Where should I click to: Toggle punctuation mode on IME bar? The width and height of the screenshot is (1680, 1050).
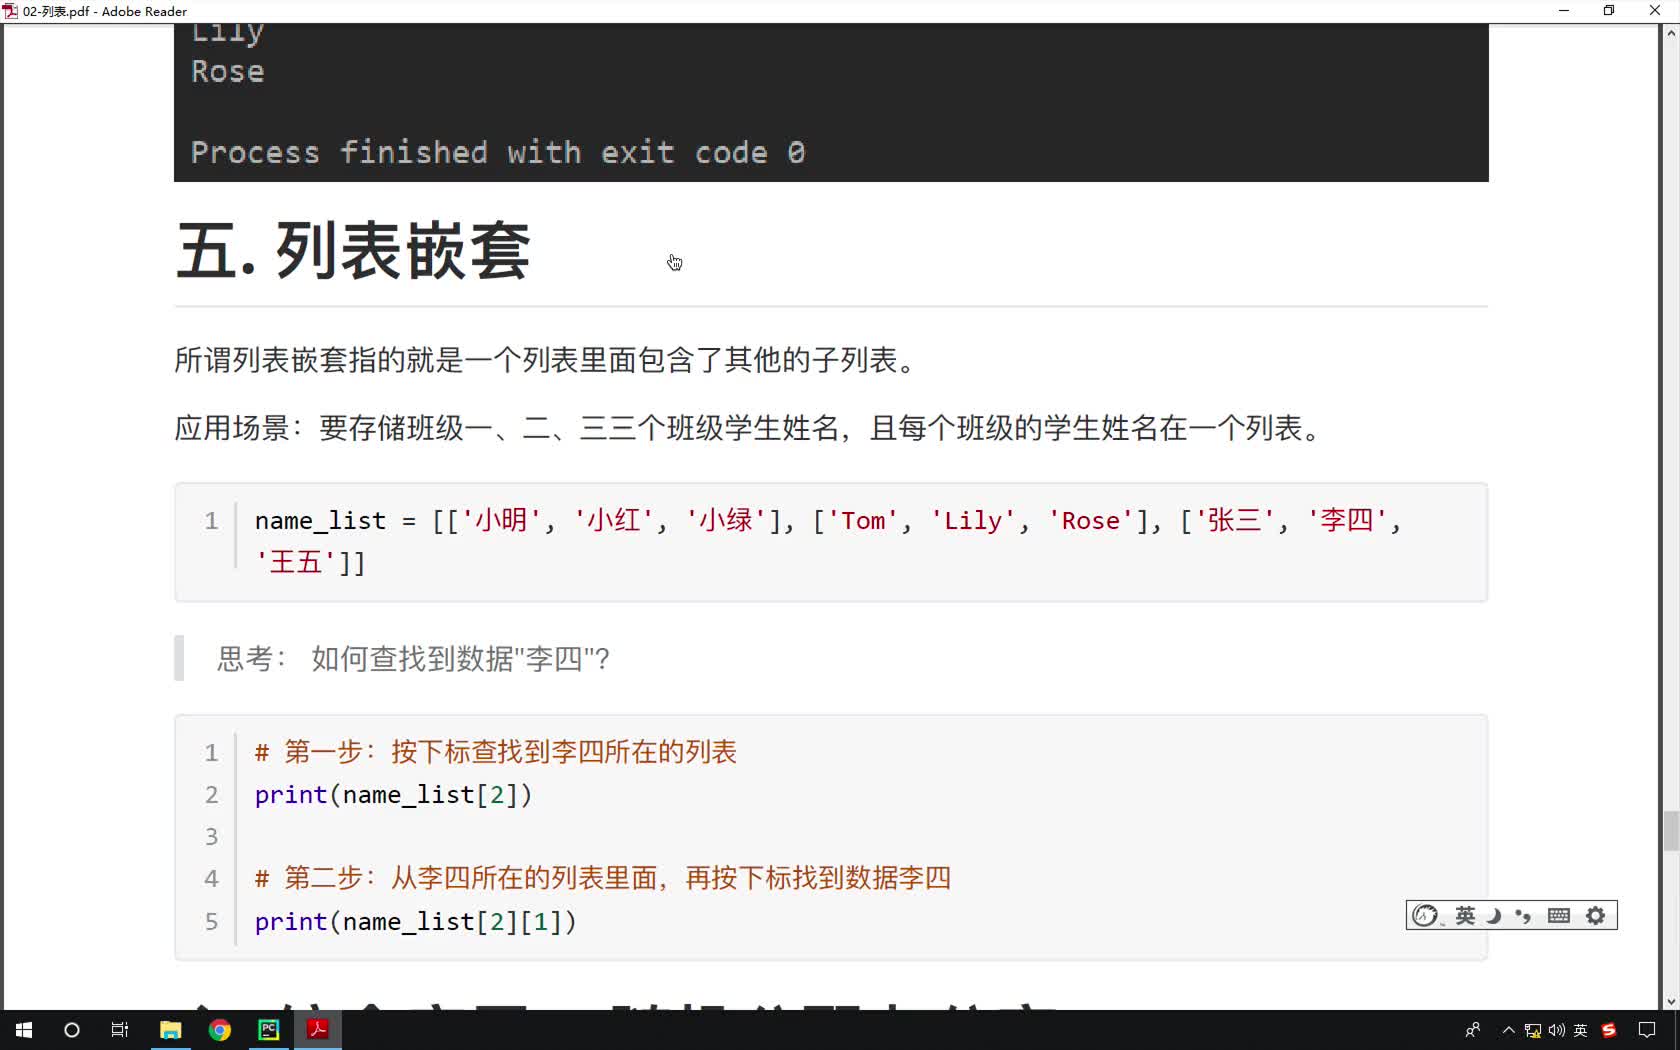click(1523, 915)
